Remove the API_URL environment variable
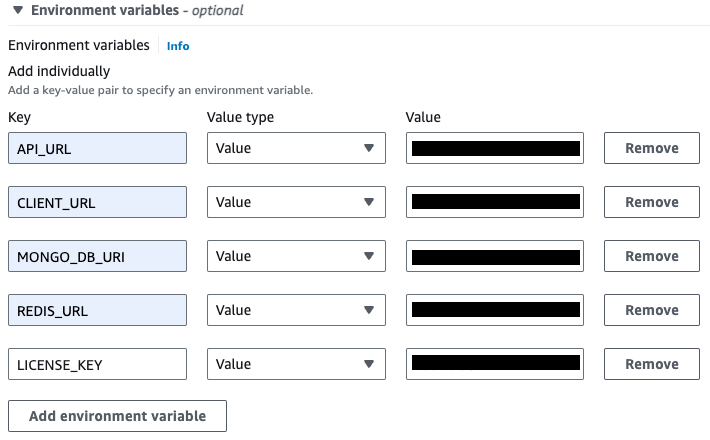Screen dimensions: 710x440 (x=651, y=148)
